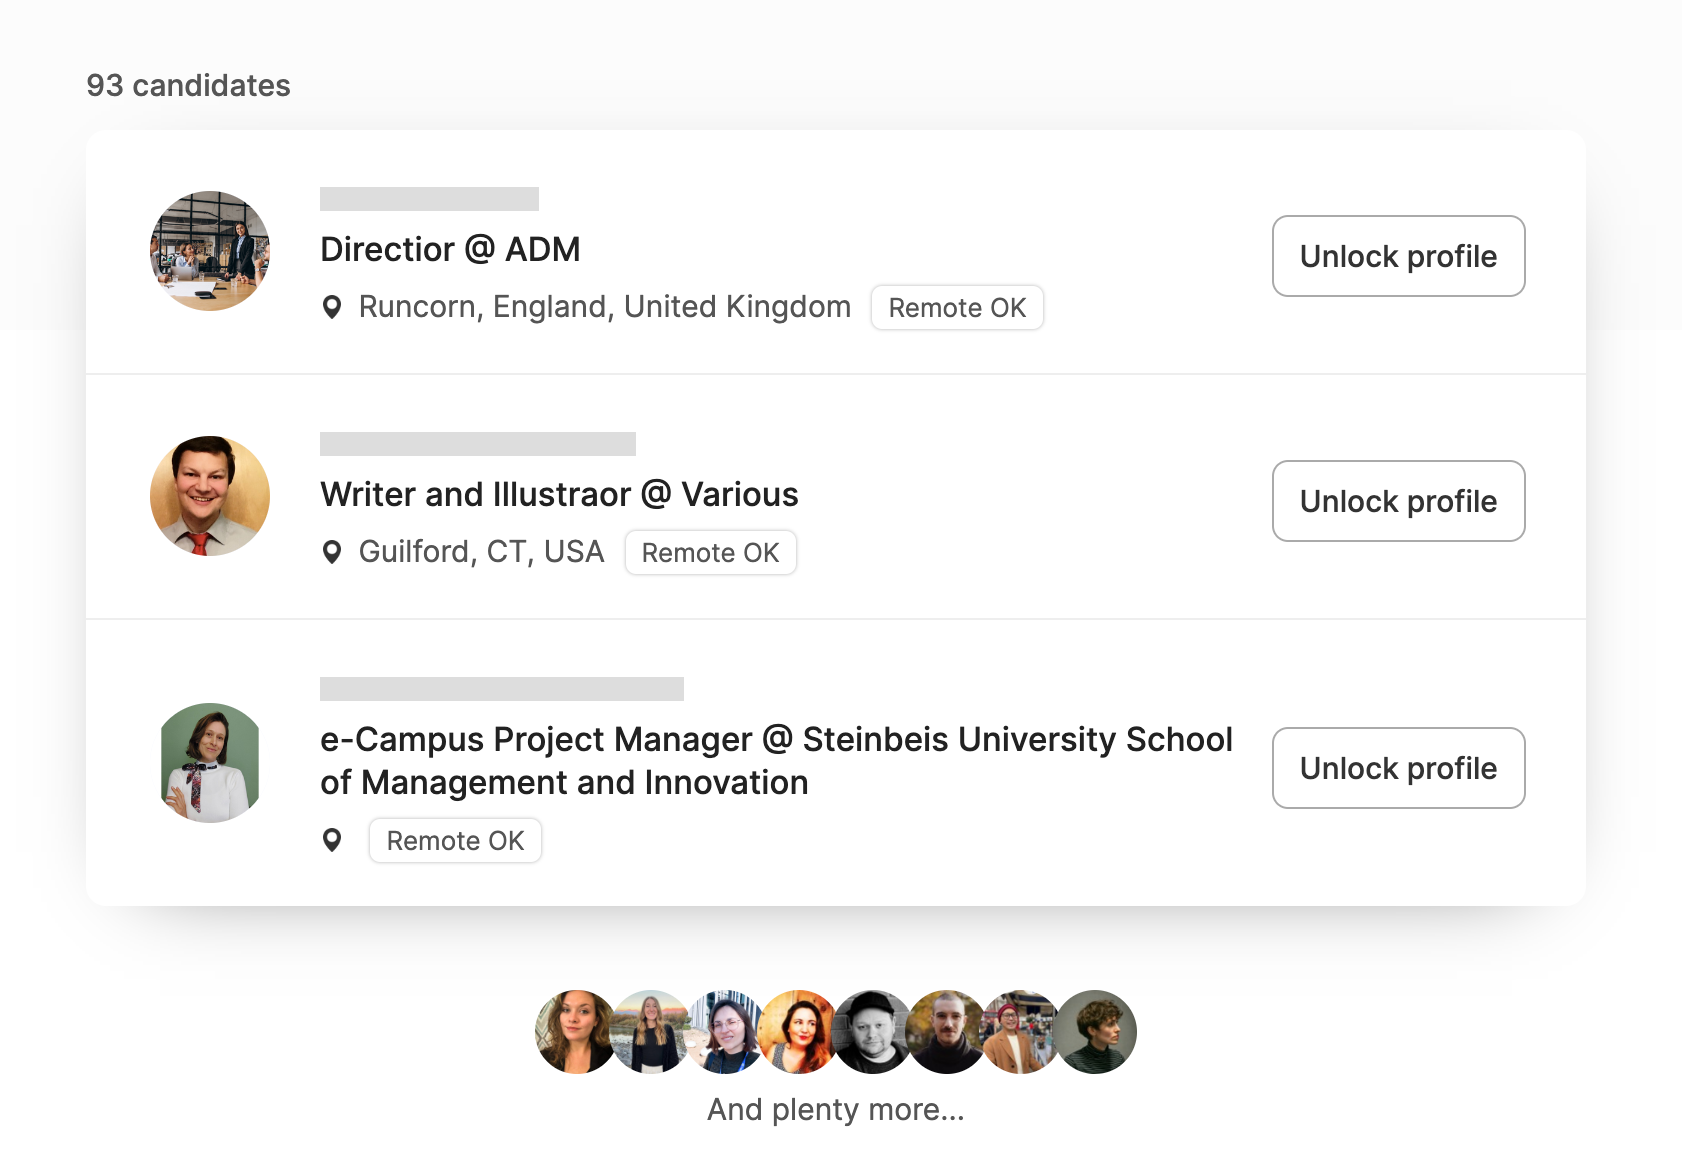Unlock the Writer and Illustraor profile
The width and height of the screenshot is (1682, 1158).
point(1398,501)
